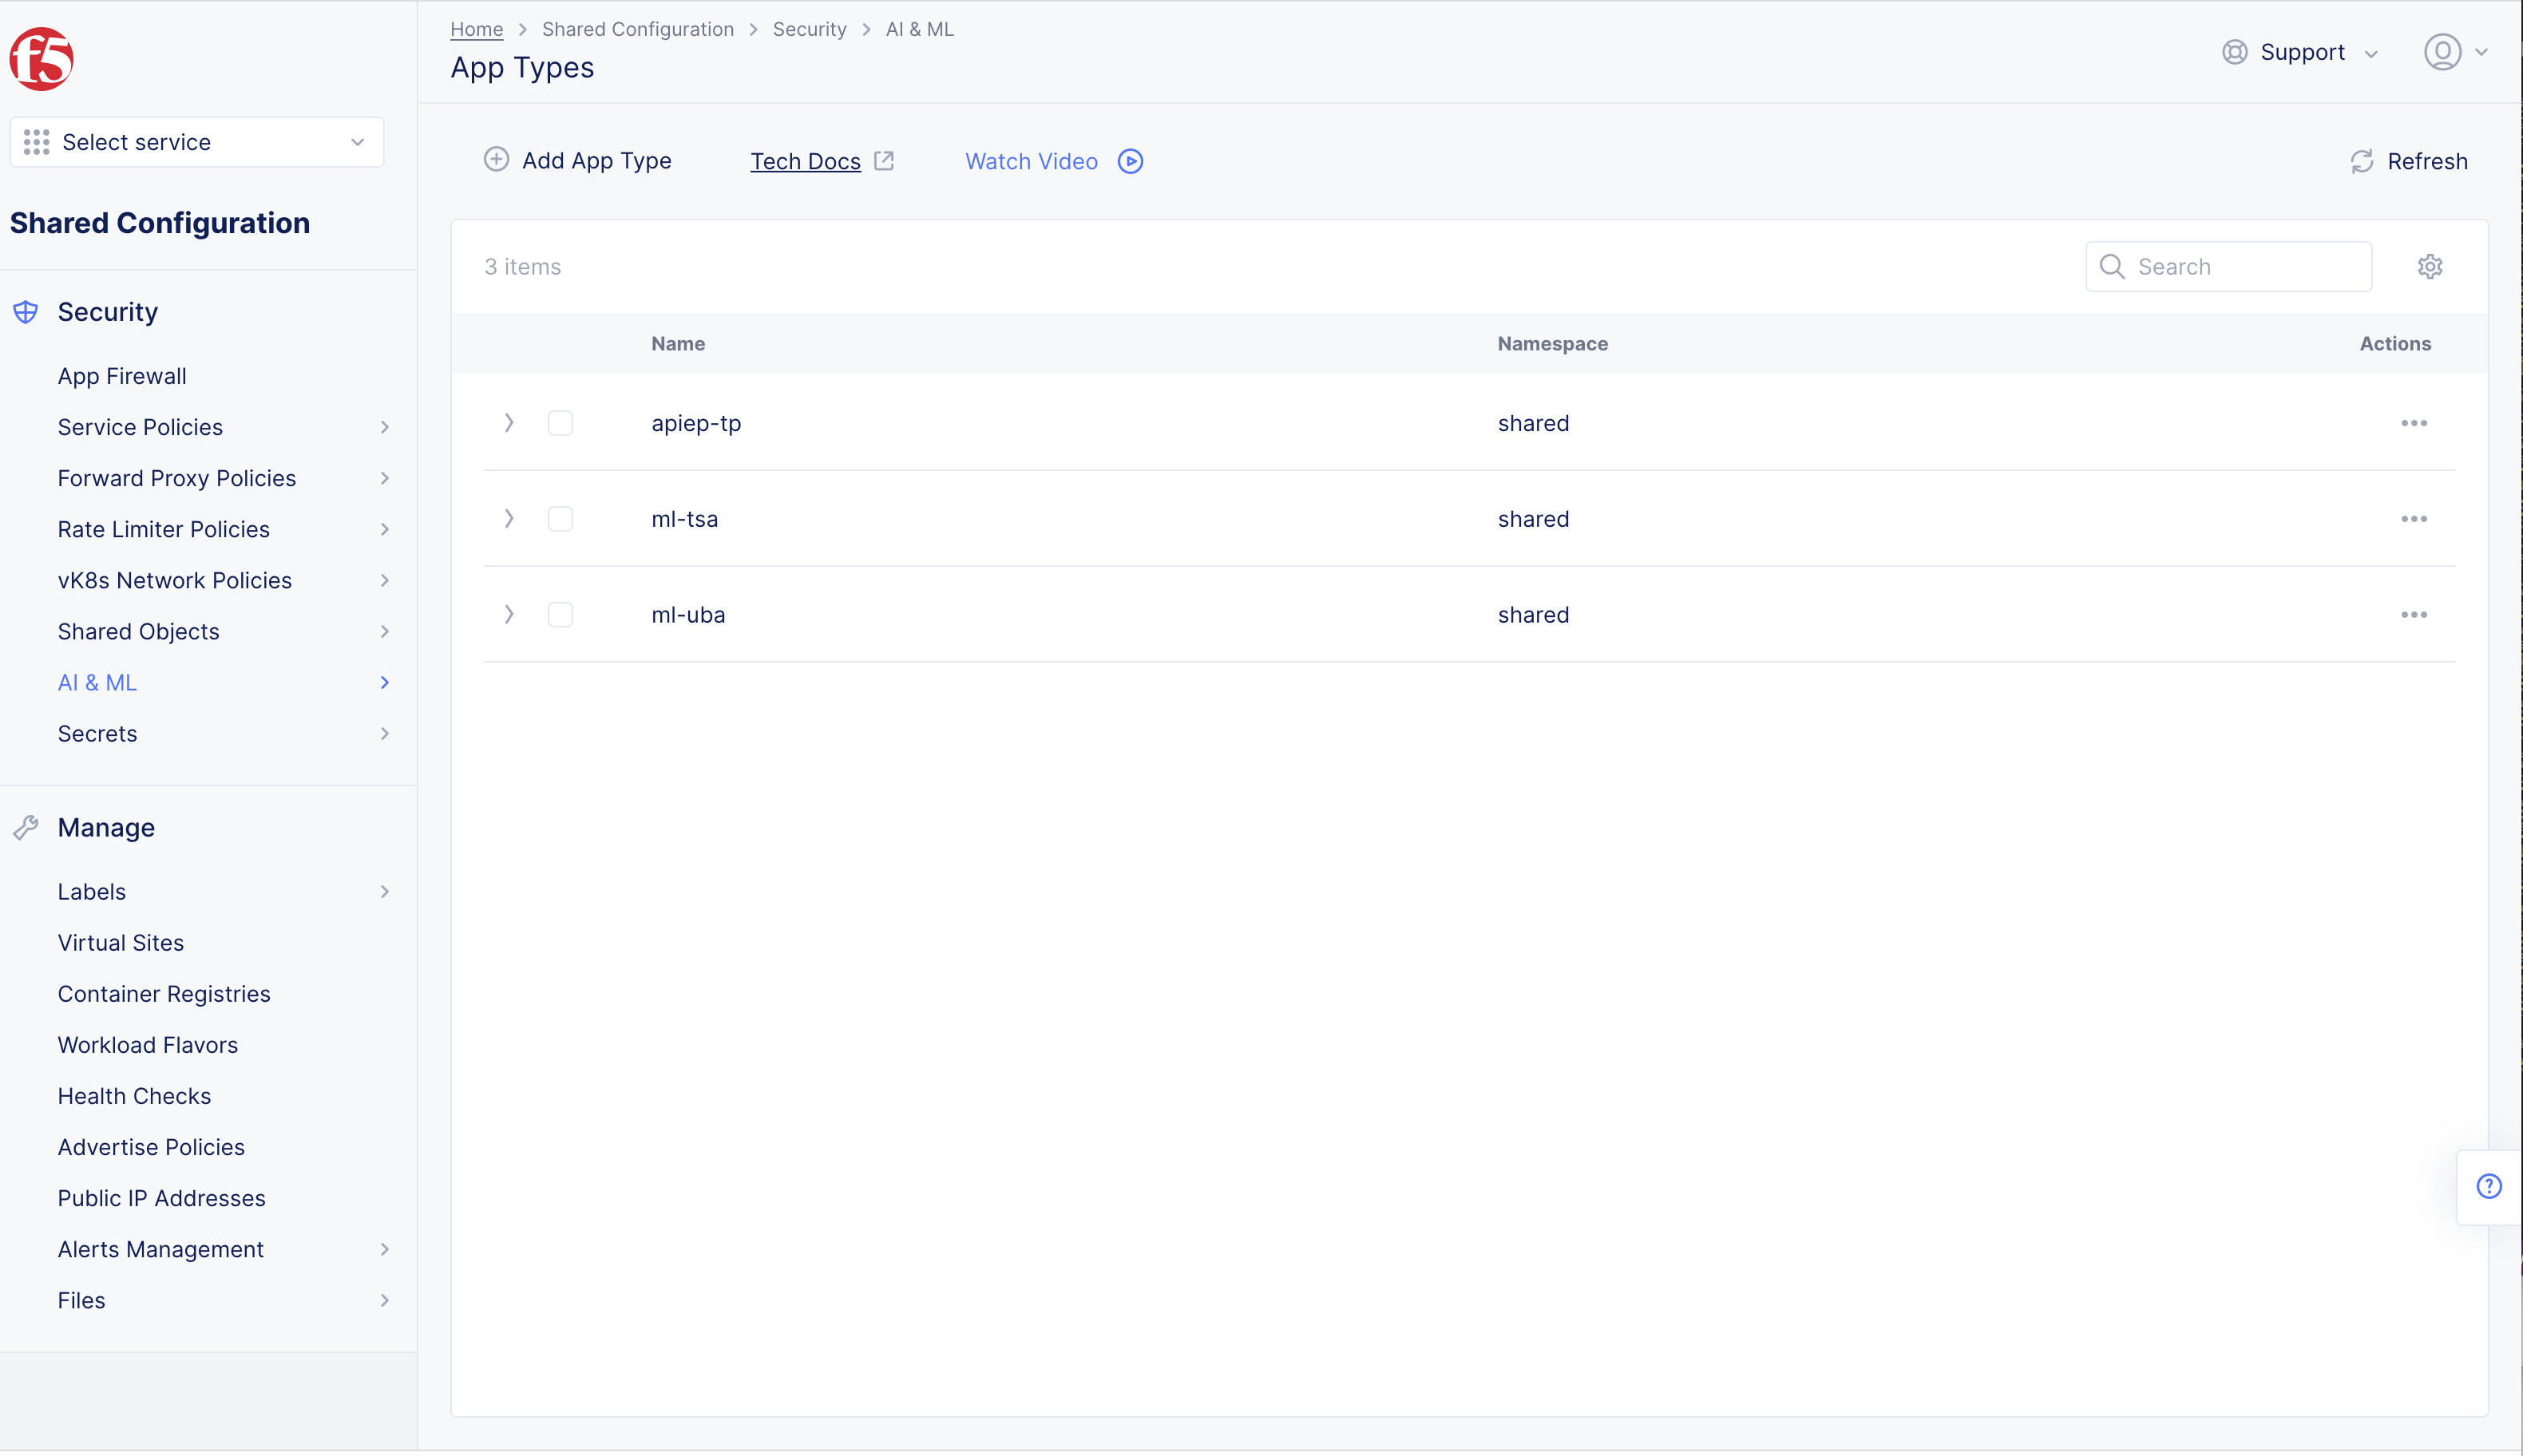The width and height of the screenshot is (2523, 1456).
Task: Expand the apiep-tp row chevron
Action: [509, 422]
